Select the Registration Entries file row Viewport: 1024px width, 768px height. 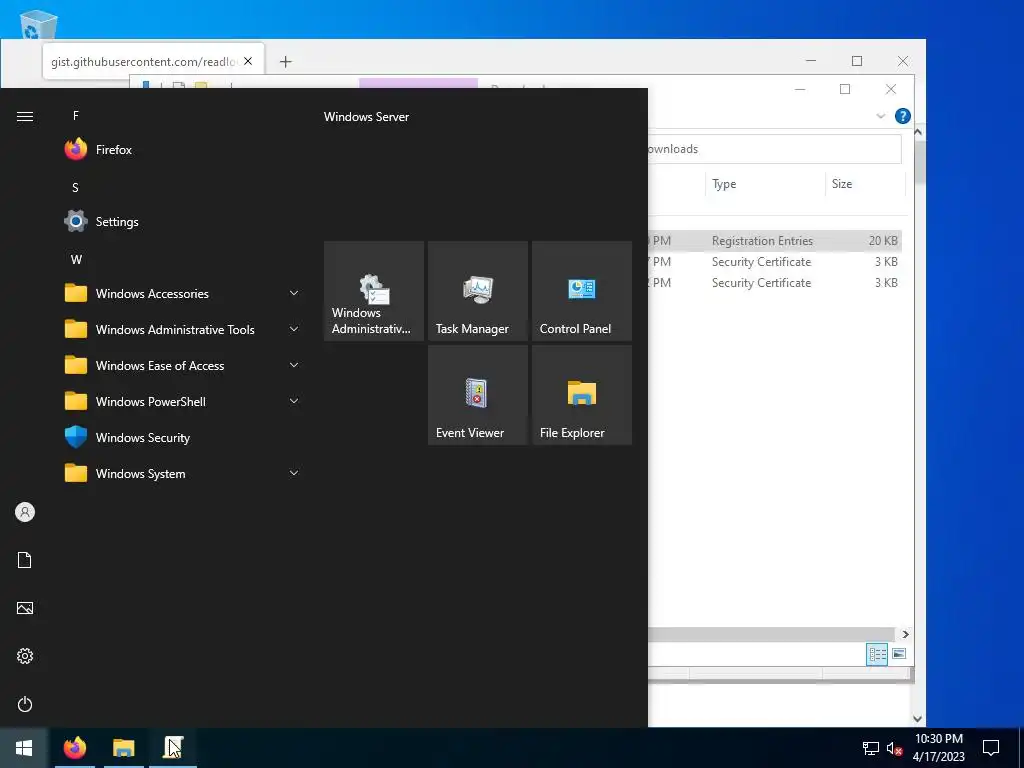click(x=775, y=241)
